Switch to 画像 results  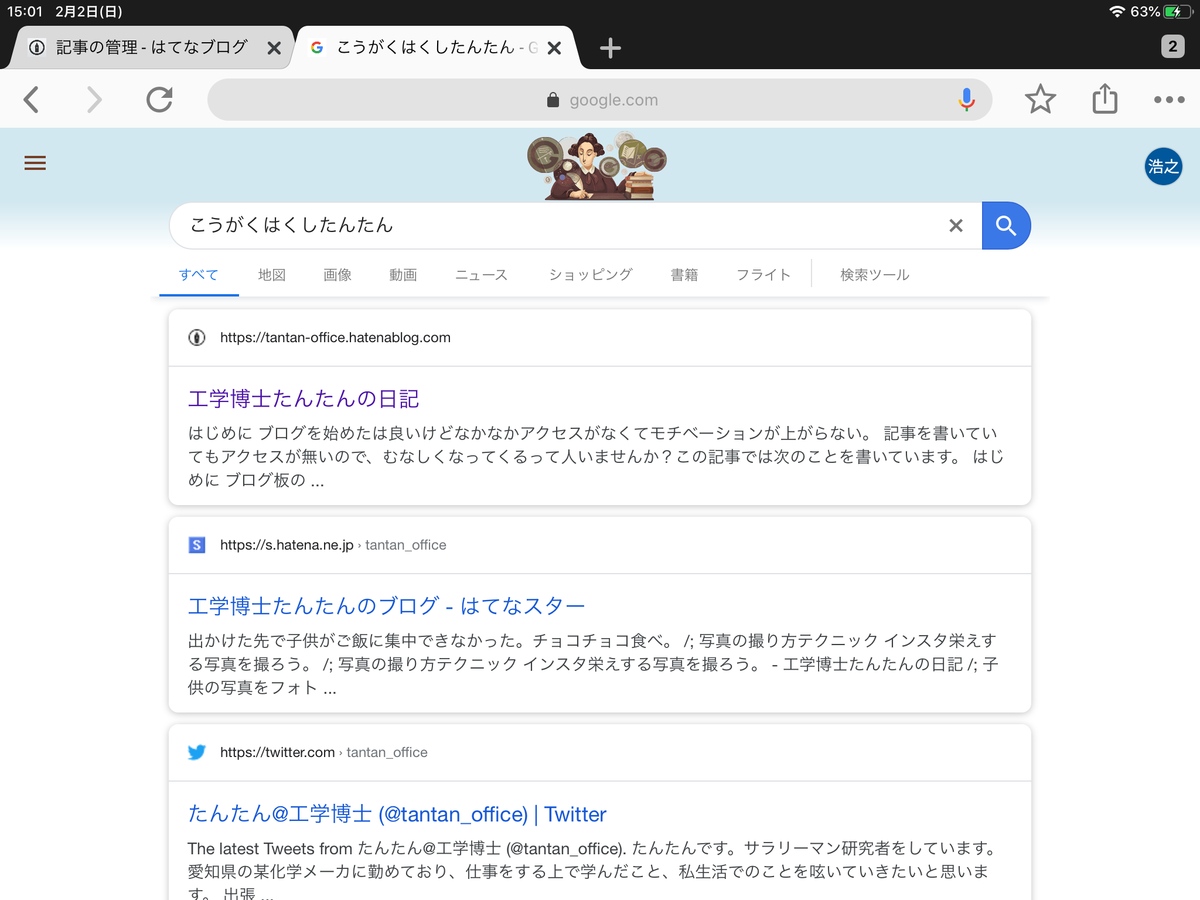point(338,274)
